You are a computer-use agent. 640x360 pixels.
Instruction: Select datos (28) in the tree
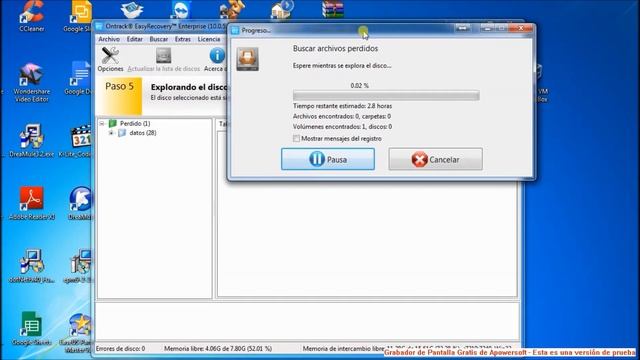(x=142, y=133)
